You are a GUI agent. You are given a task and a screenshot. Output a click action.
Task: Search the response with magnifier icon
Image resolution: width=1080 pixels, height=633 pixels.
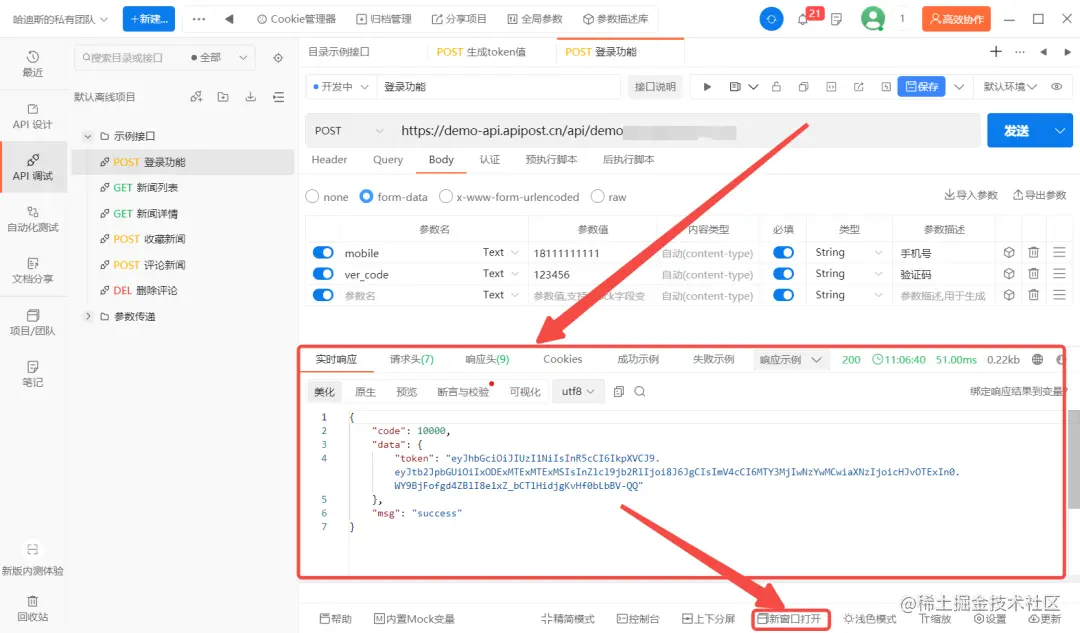pyautogui.click(x=640, y=391)
